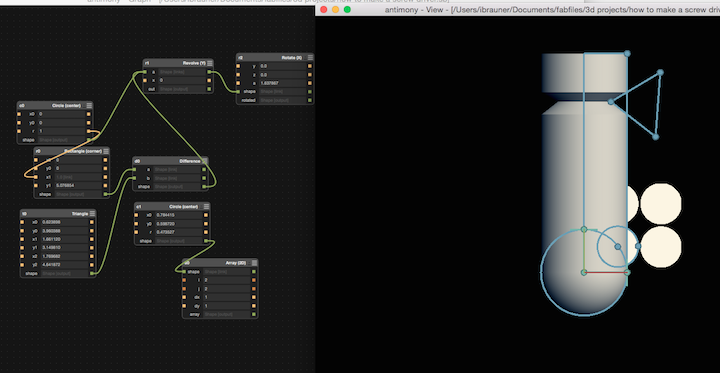Click the 'Triangle' node title
Image resolution: width=720 pixels, height=373 pixels.
click(80, 214)
